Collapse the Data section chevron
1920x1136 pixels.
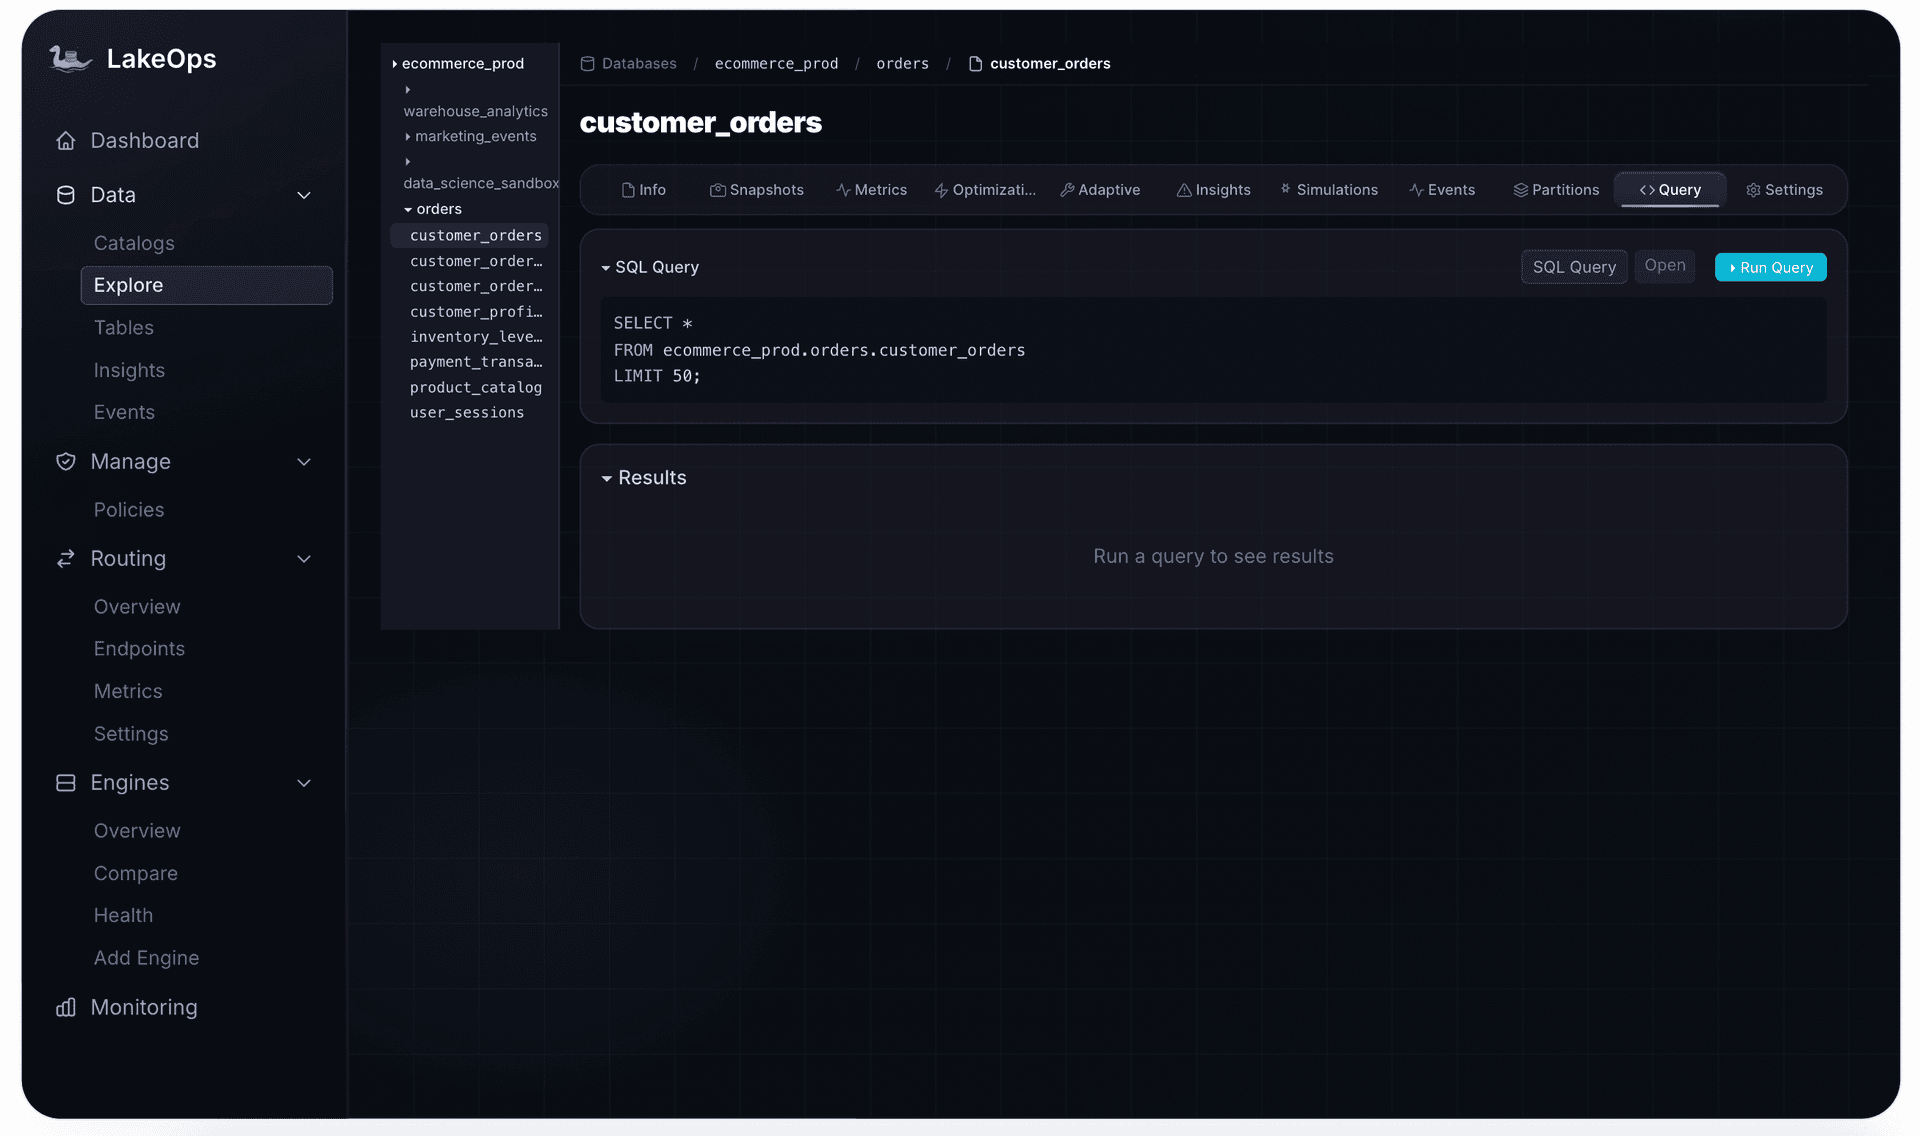(x=304, y=195)
